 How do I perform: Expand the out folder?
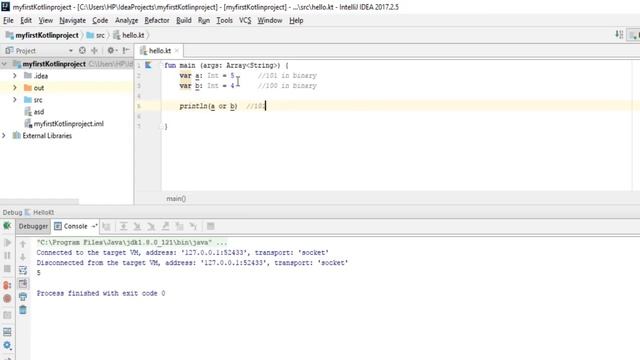(15, 87)
